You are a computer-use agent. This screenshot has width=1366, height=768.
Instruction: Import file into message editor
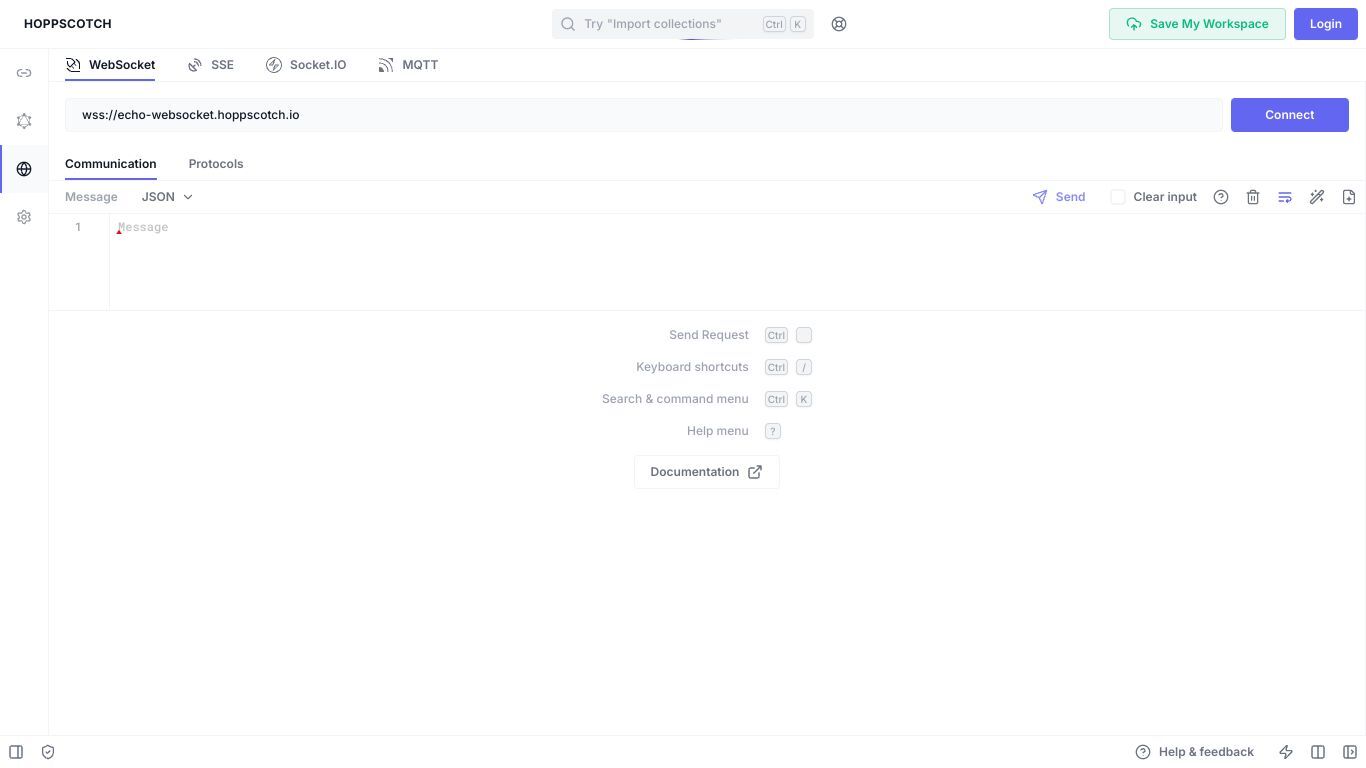pos(1349,197)
